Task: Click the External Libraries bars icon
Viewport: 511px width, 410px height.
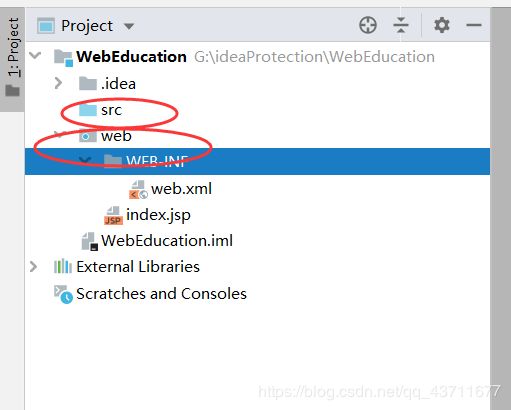Action: click(x=63, y=267)
